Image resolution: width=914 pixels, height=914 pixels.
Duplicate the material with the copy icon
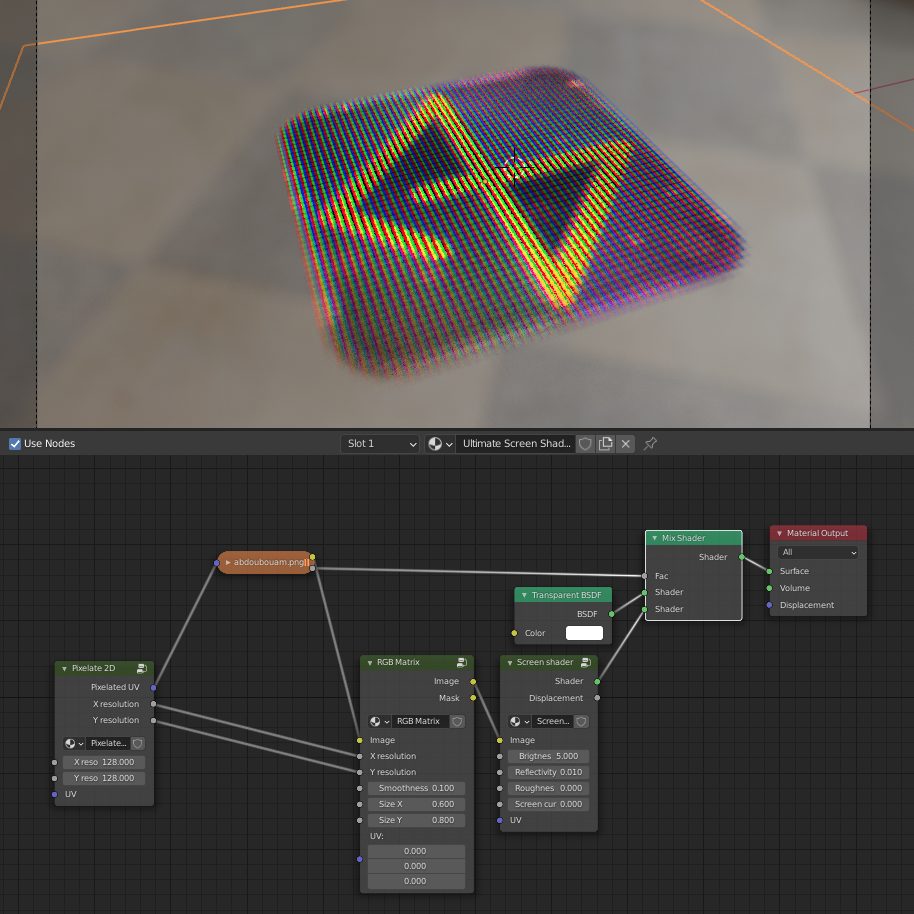(x=607, y=443)
